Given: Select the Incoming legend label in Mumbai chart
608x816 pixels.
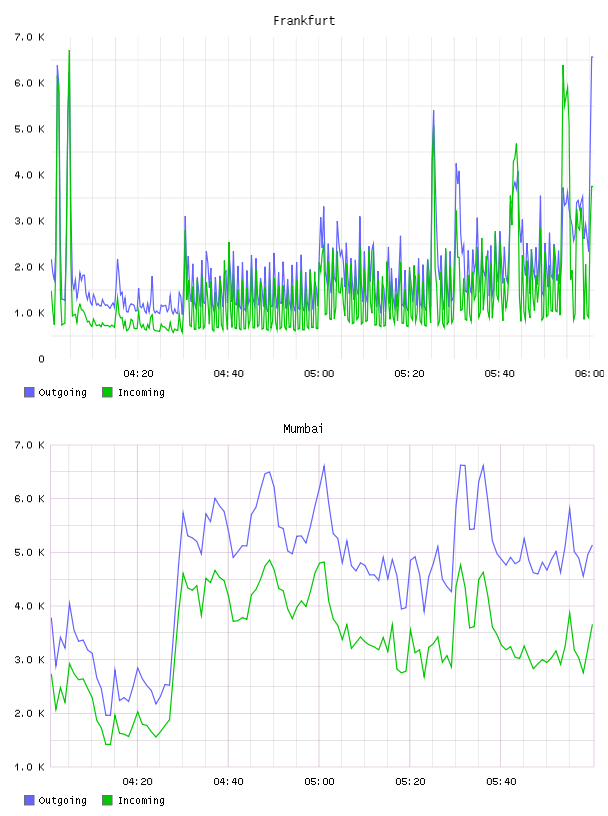Looking at the screenshot, I should tap(141, 800).
